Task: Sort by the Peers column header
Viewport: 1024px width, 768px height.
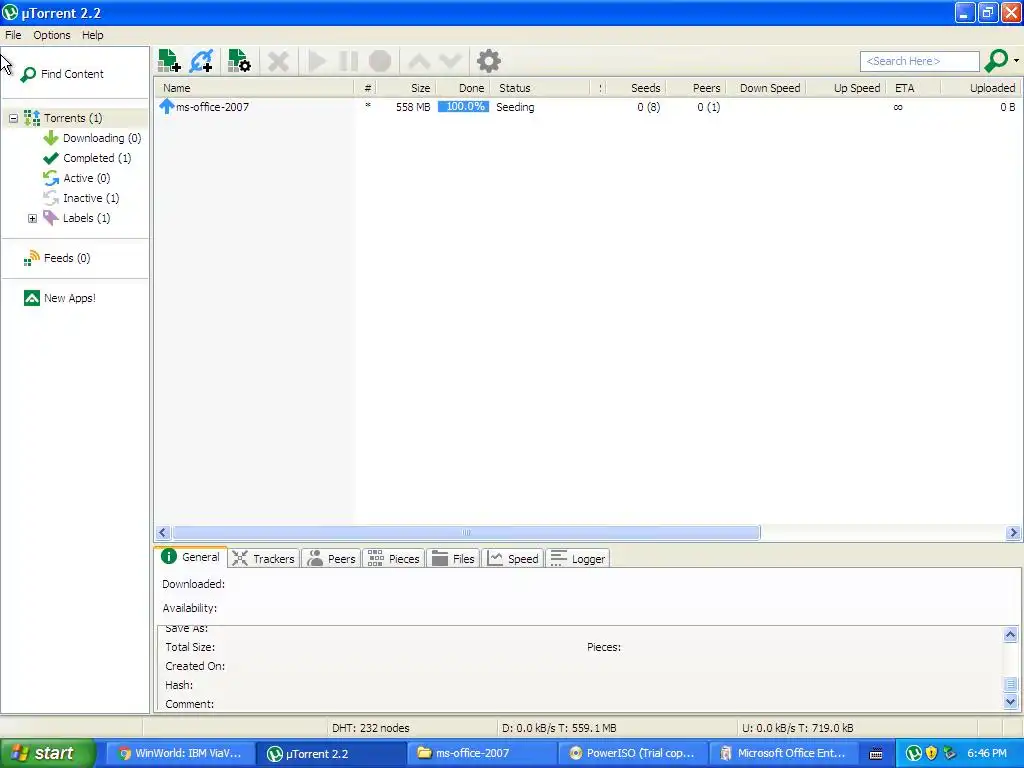Action: pos(696,88)
